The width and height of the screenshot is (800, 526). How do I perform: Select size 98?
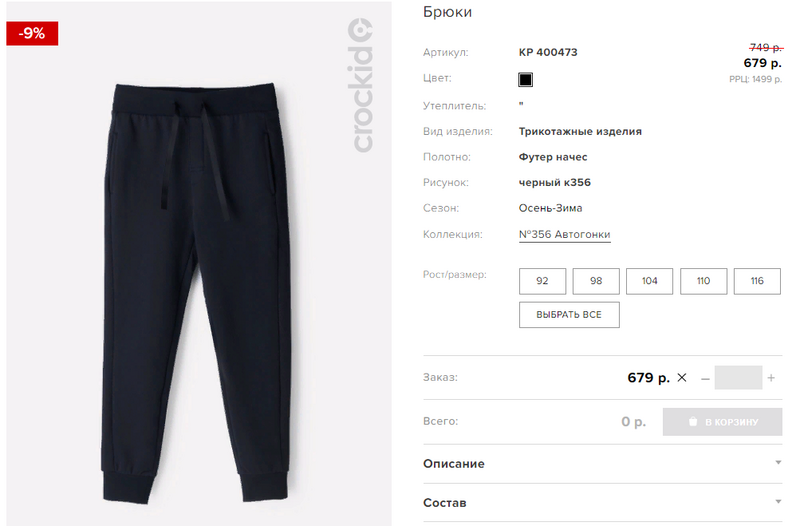(x=596, y=281)
